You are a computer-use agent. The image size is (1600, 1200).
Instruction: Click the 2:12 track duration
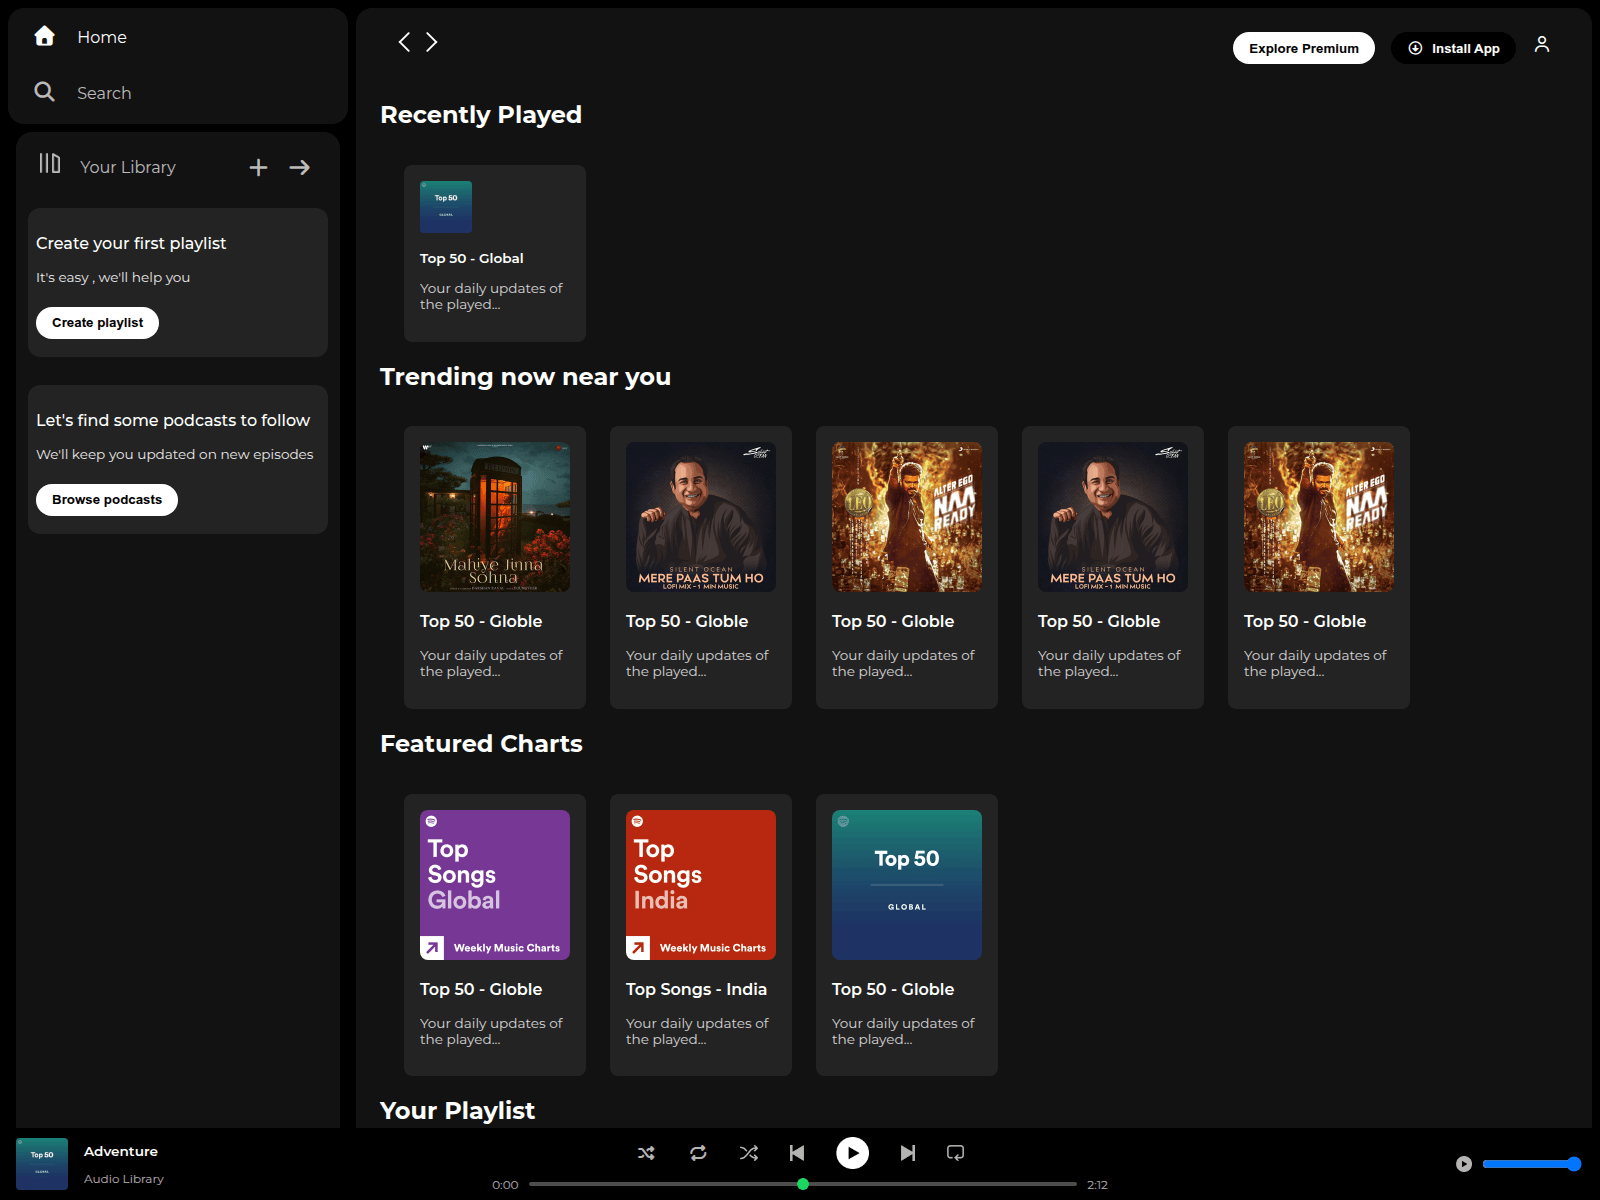(x=1097, y=1185)
